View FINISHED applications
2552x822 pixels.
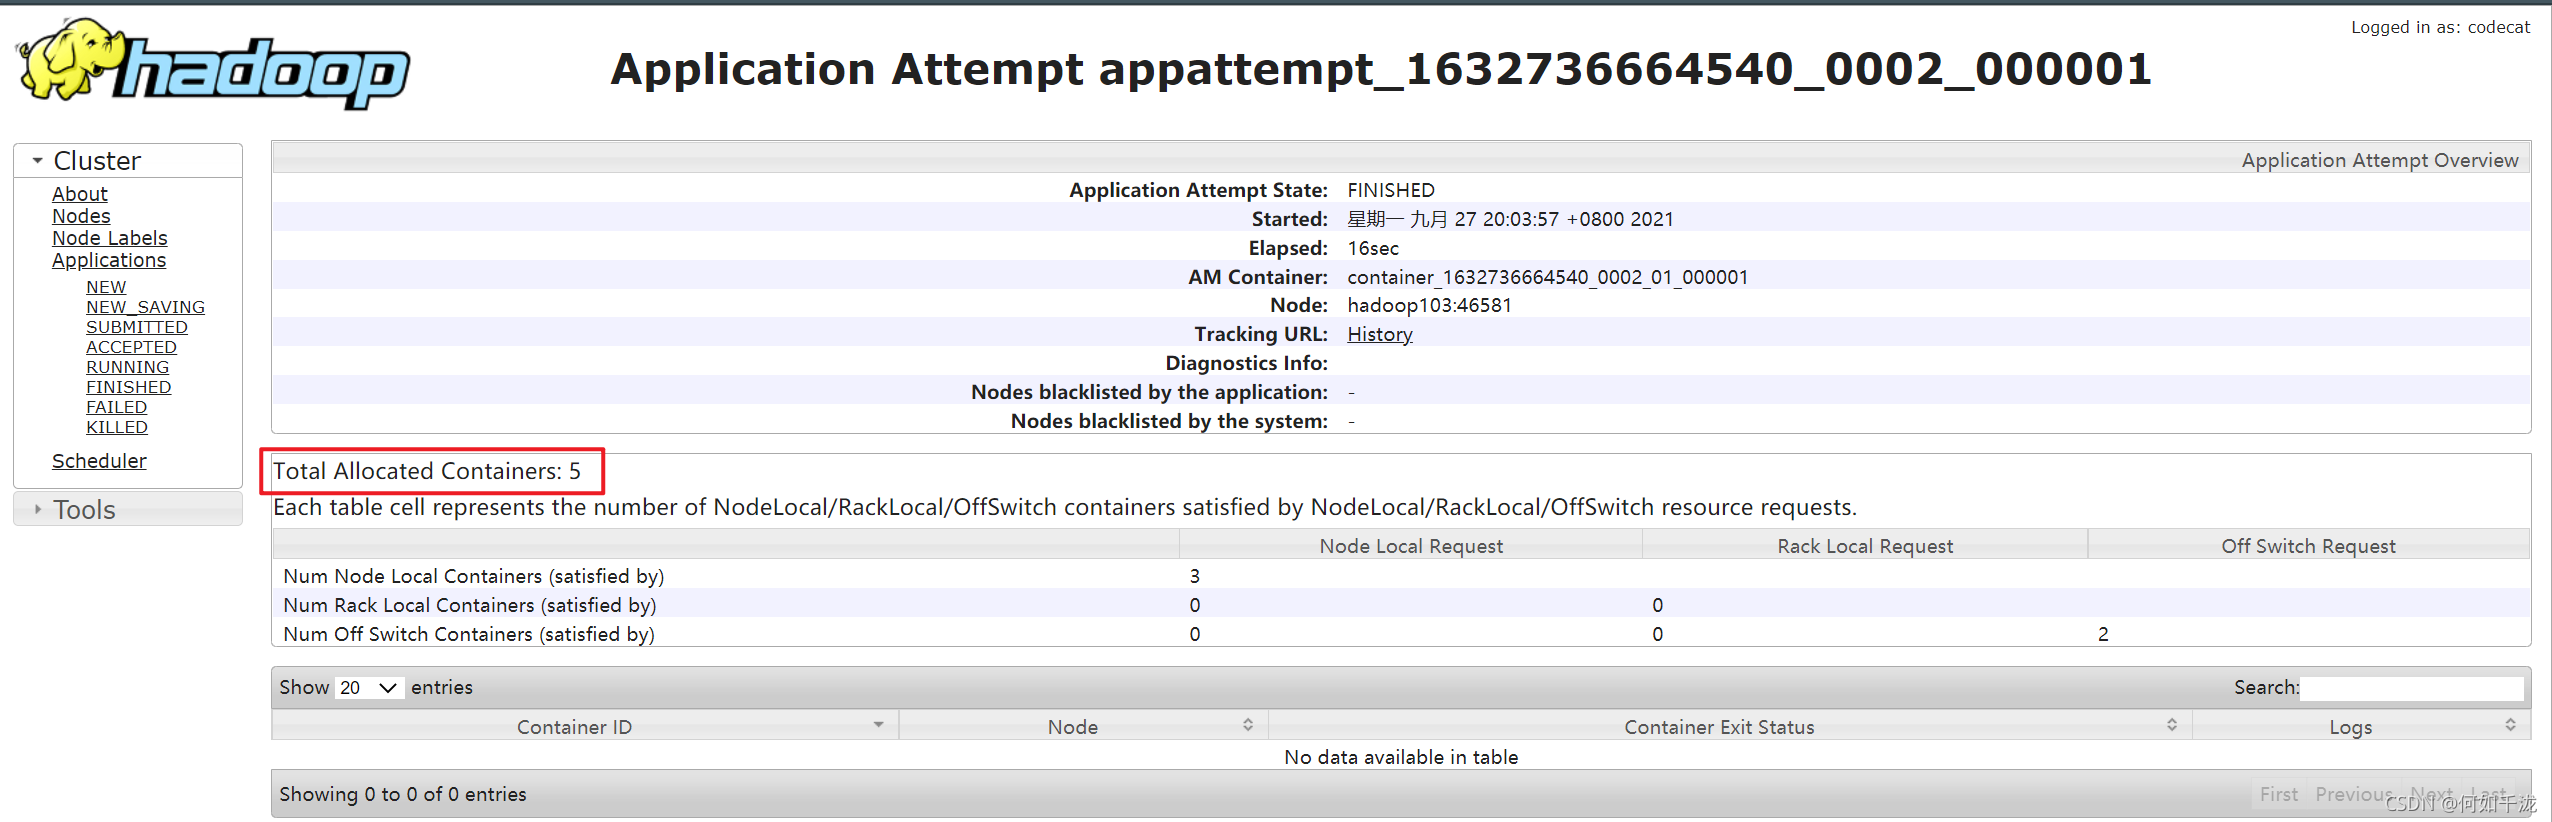point(128,387)
